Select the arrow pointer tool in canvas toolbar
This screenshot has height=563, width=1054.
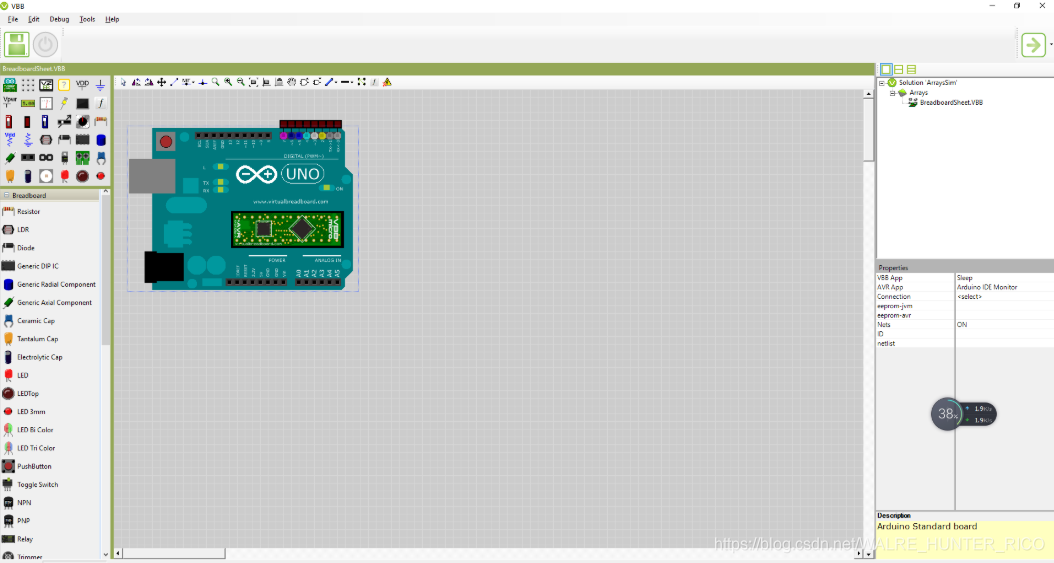coord(123,82)
